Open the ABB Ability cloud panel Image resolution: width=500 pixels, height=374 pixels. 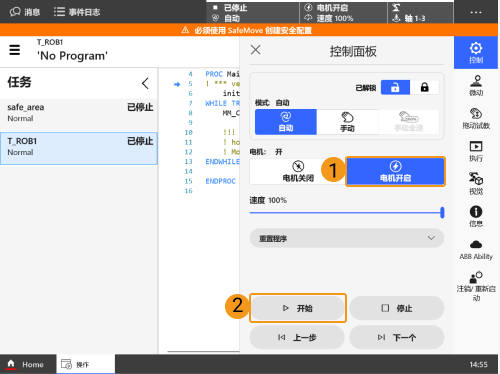tap(476, 249)
